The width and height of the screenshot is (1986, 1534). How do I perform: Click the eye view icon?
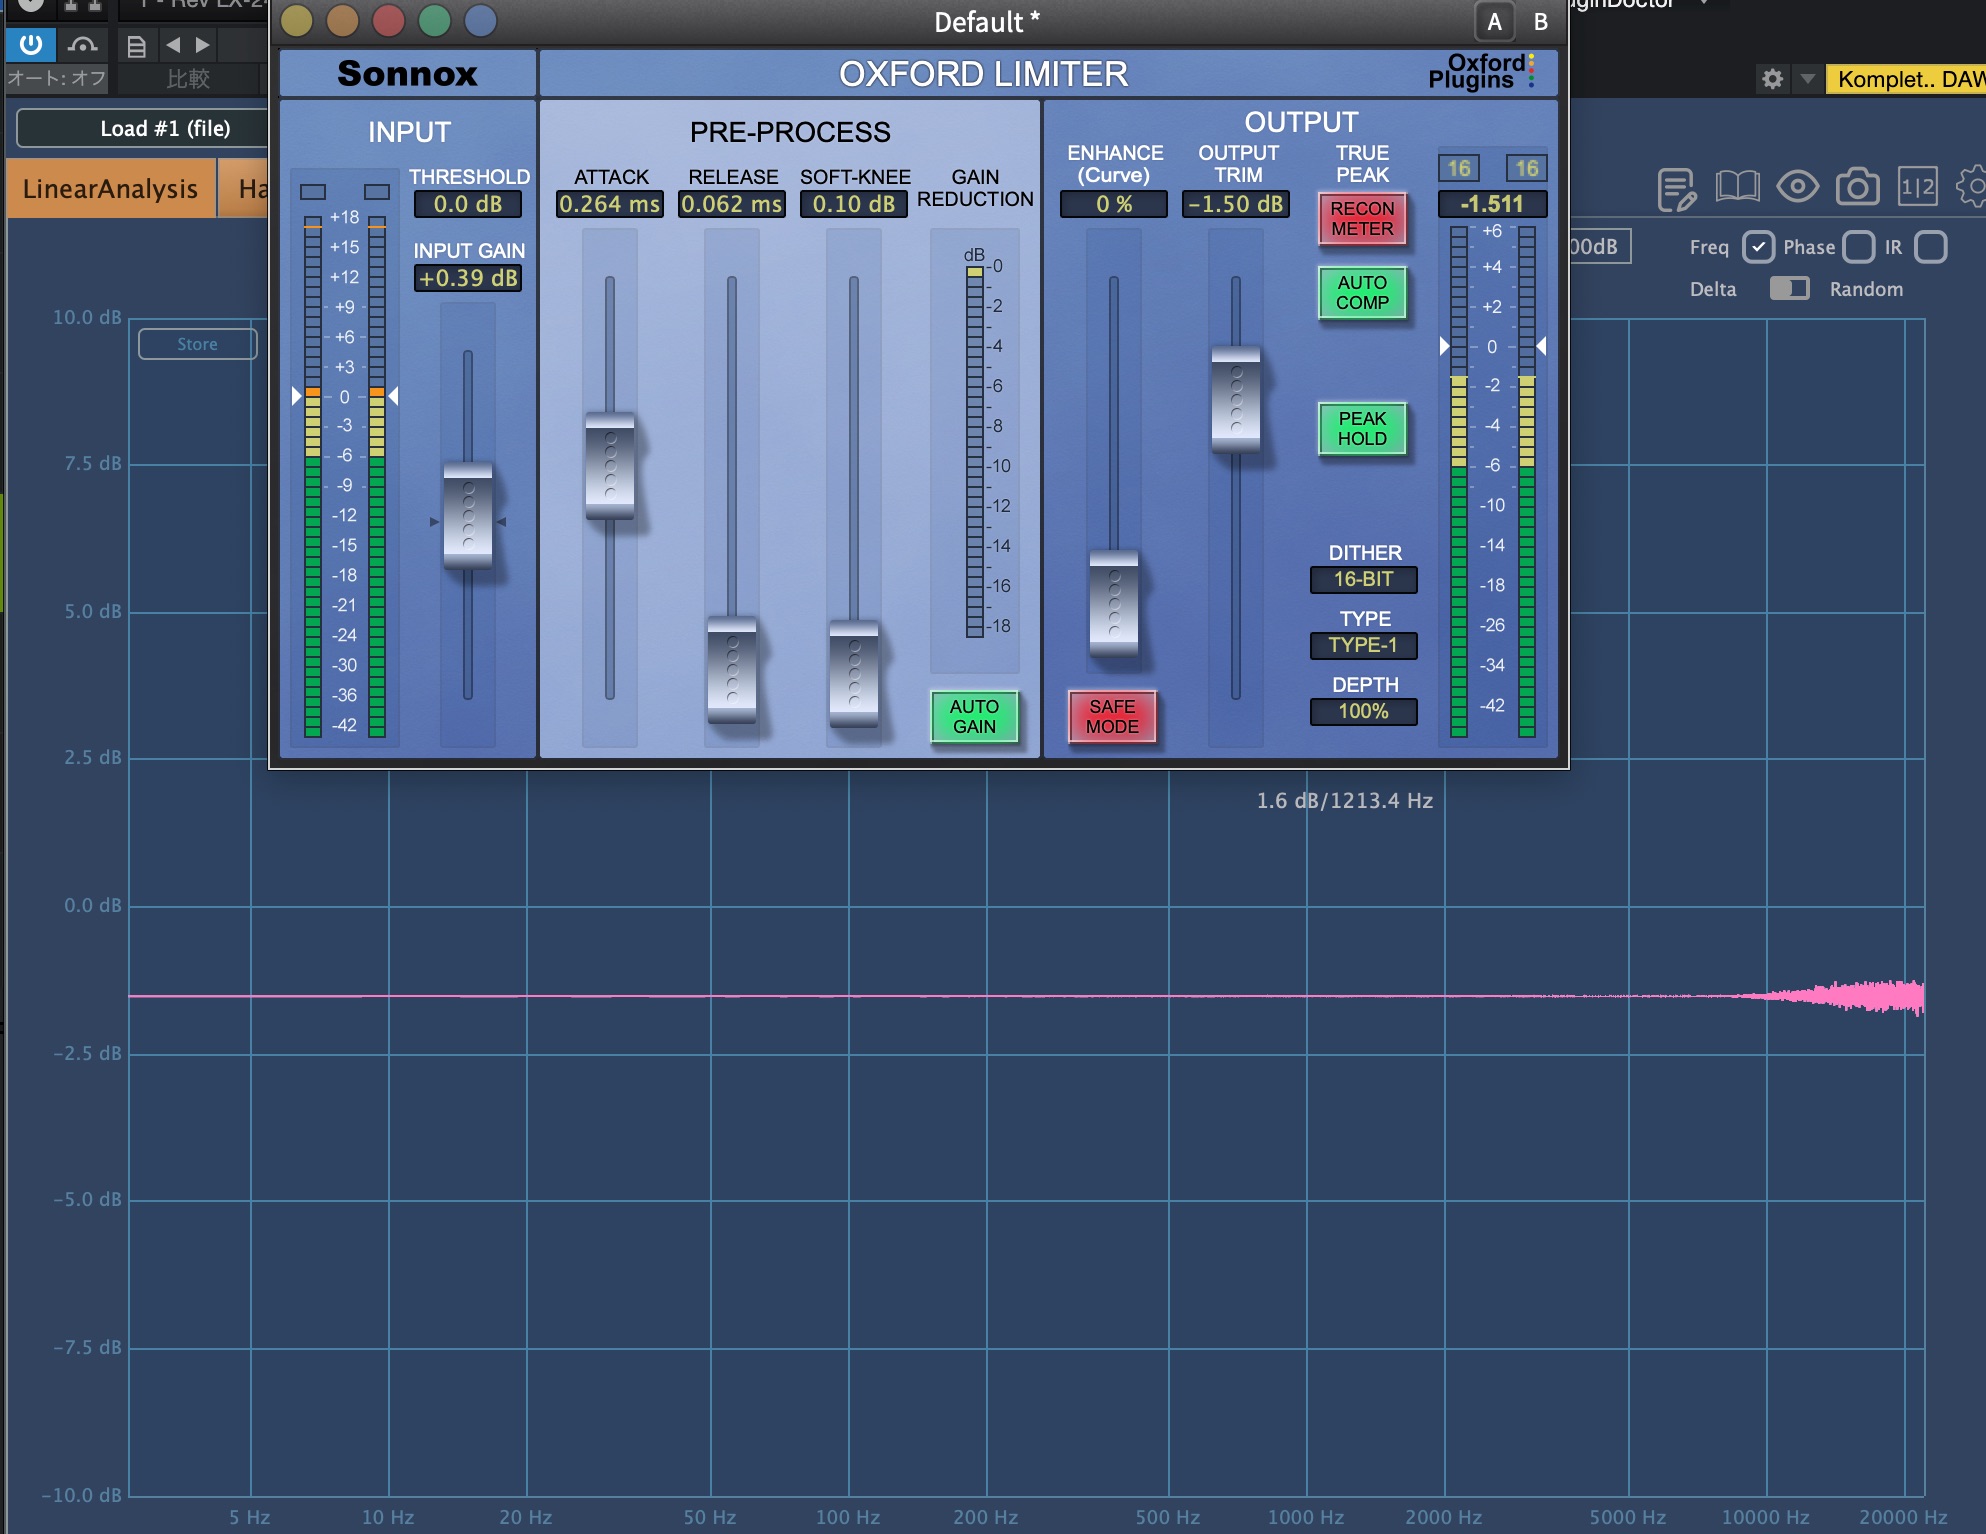(1797, 187)
